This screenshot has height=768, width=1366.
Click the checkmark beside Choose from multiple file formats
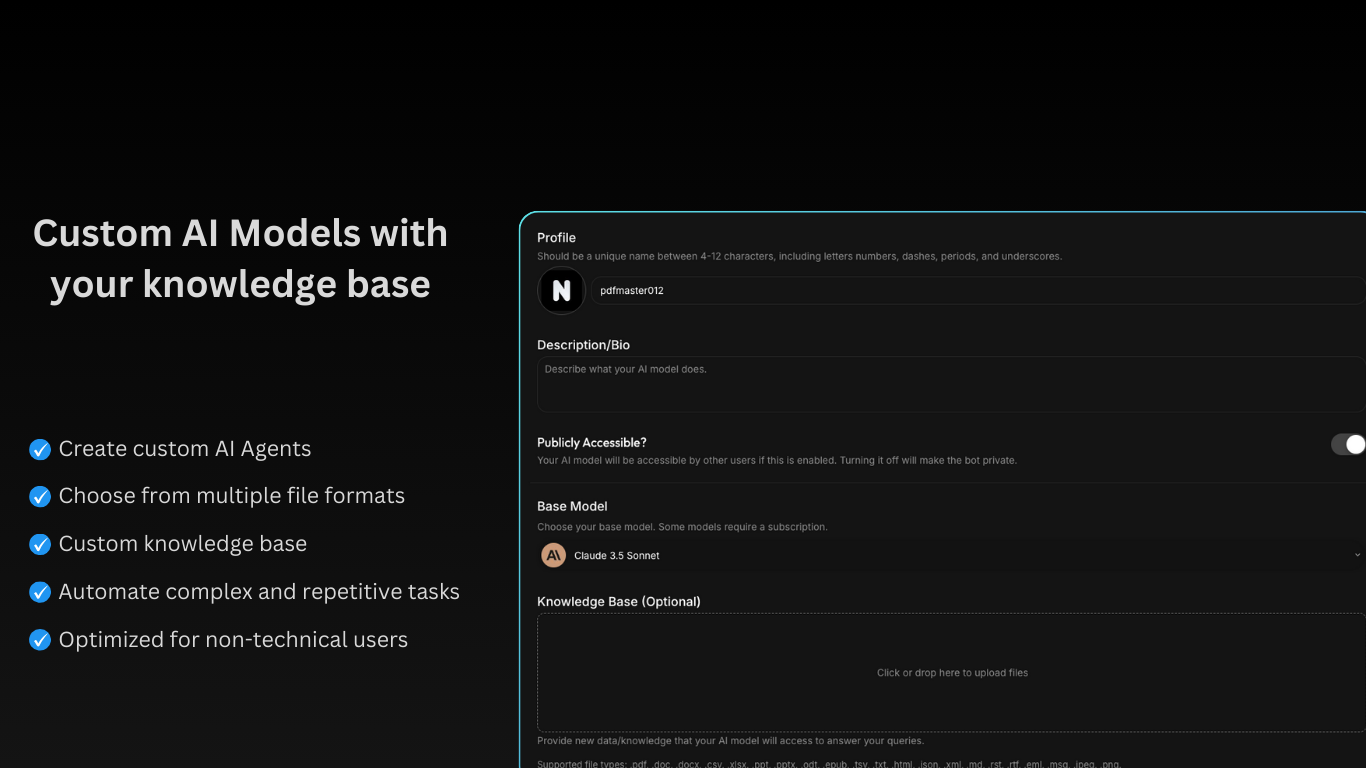(x=40, y=497)
